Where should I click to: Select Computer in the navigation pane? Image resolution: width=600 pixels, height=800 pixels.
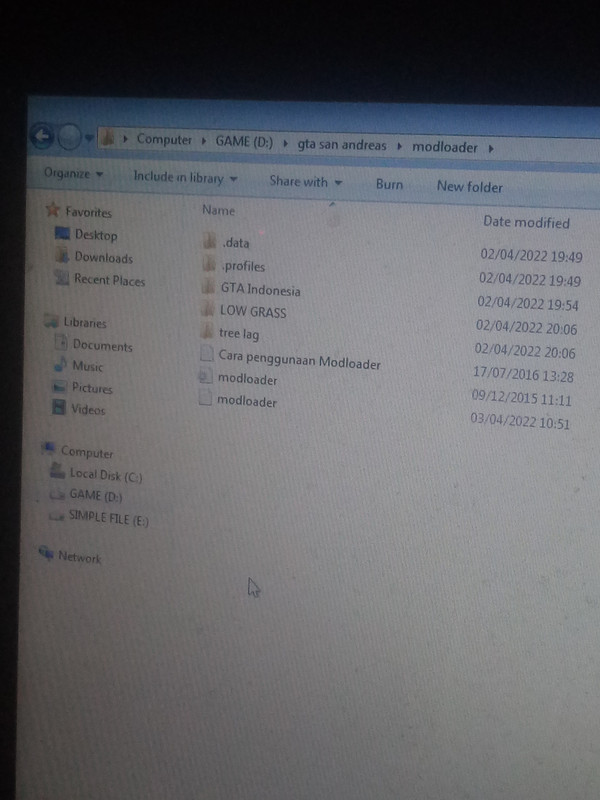coord(87,452)
